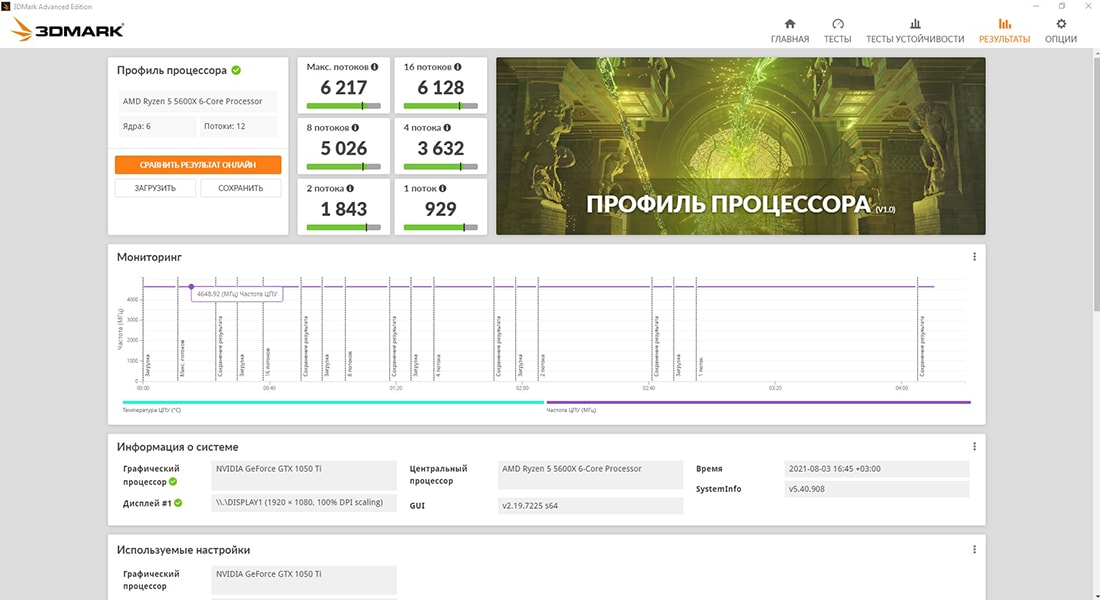Click info icon next to Макс. потоков

click(375, 68)
